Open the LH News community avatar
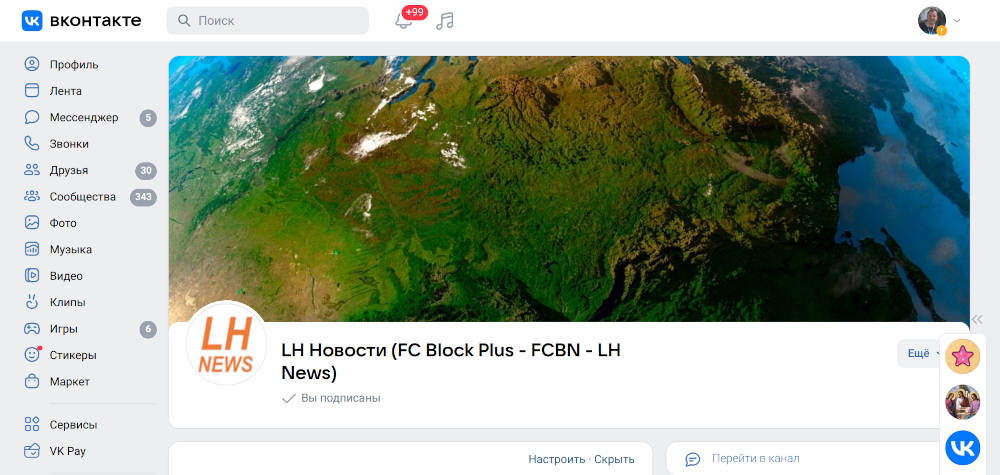The image size is (1000, 475). pyautogui.click(x=226, y=344)
